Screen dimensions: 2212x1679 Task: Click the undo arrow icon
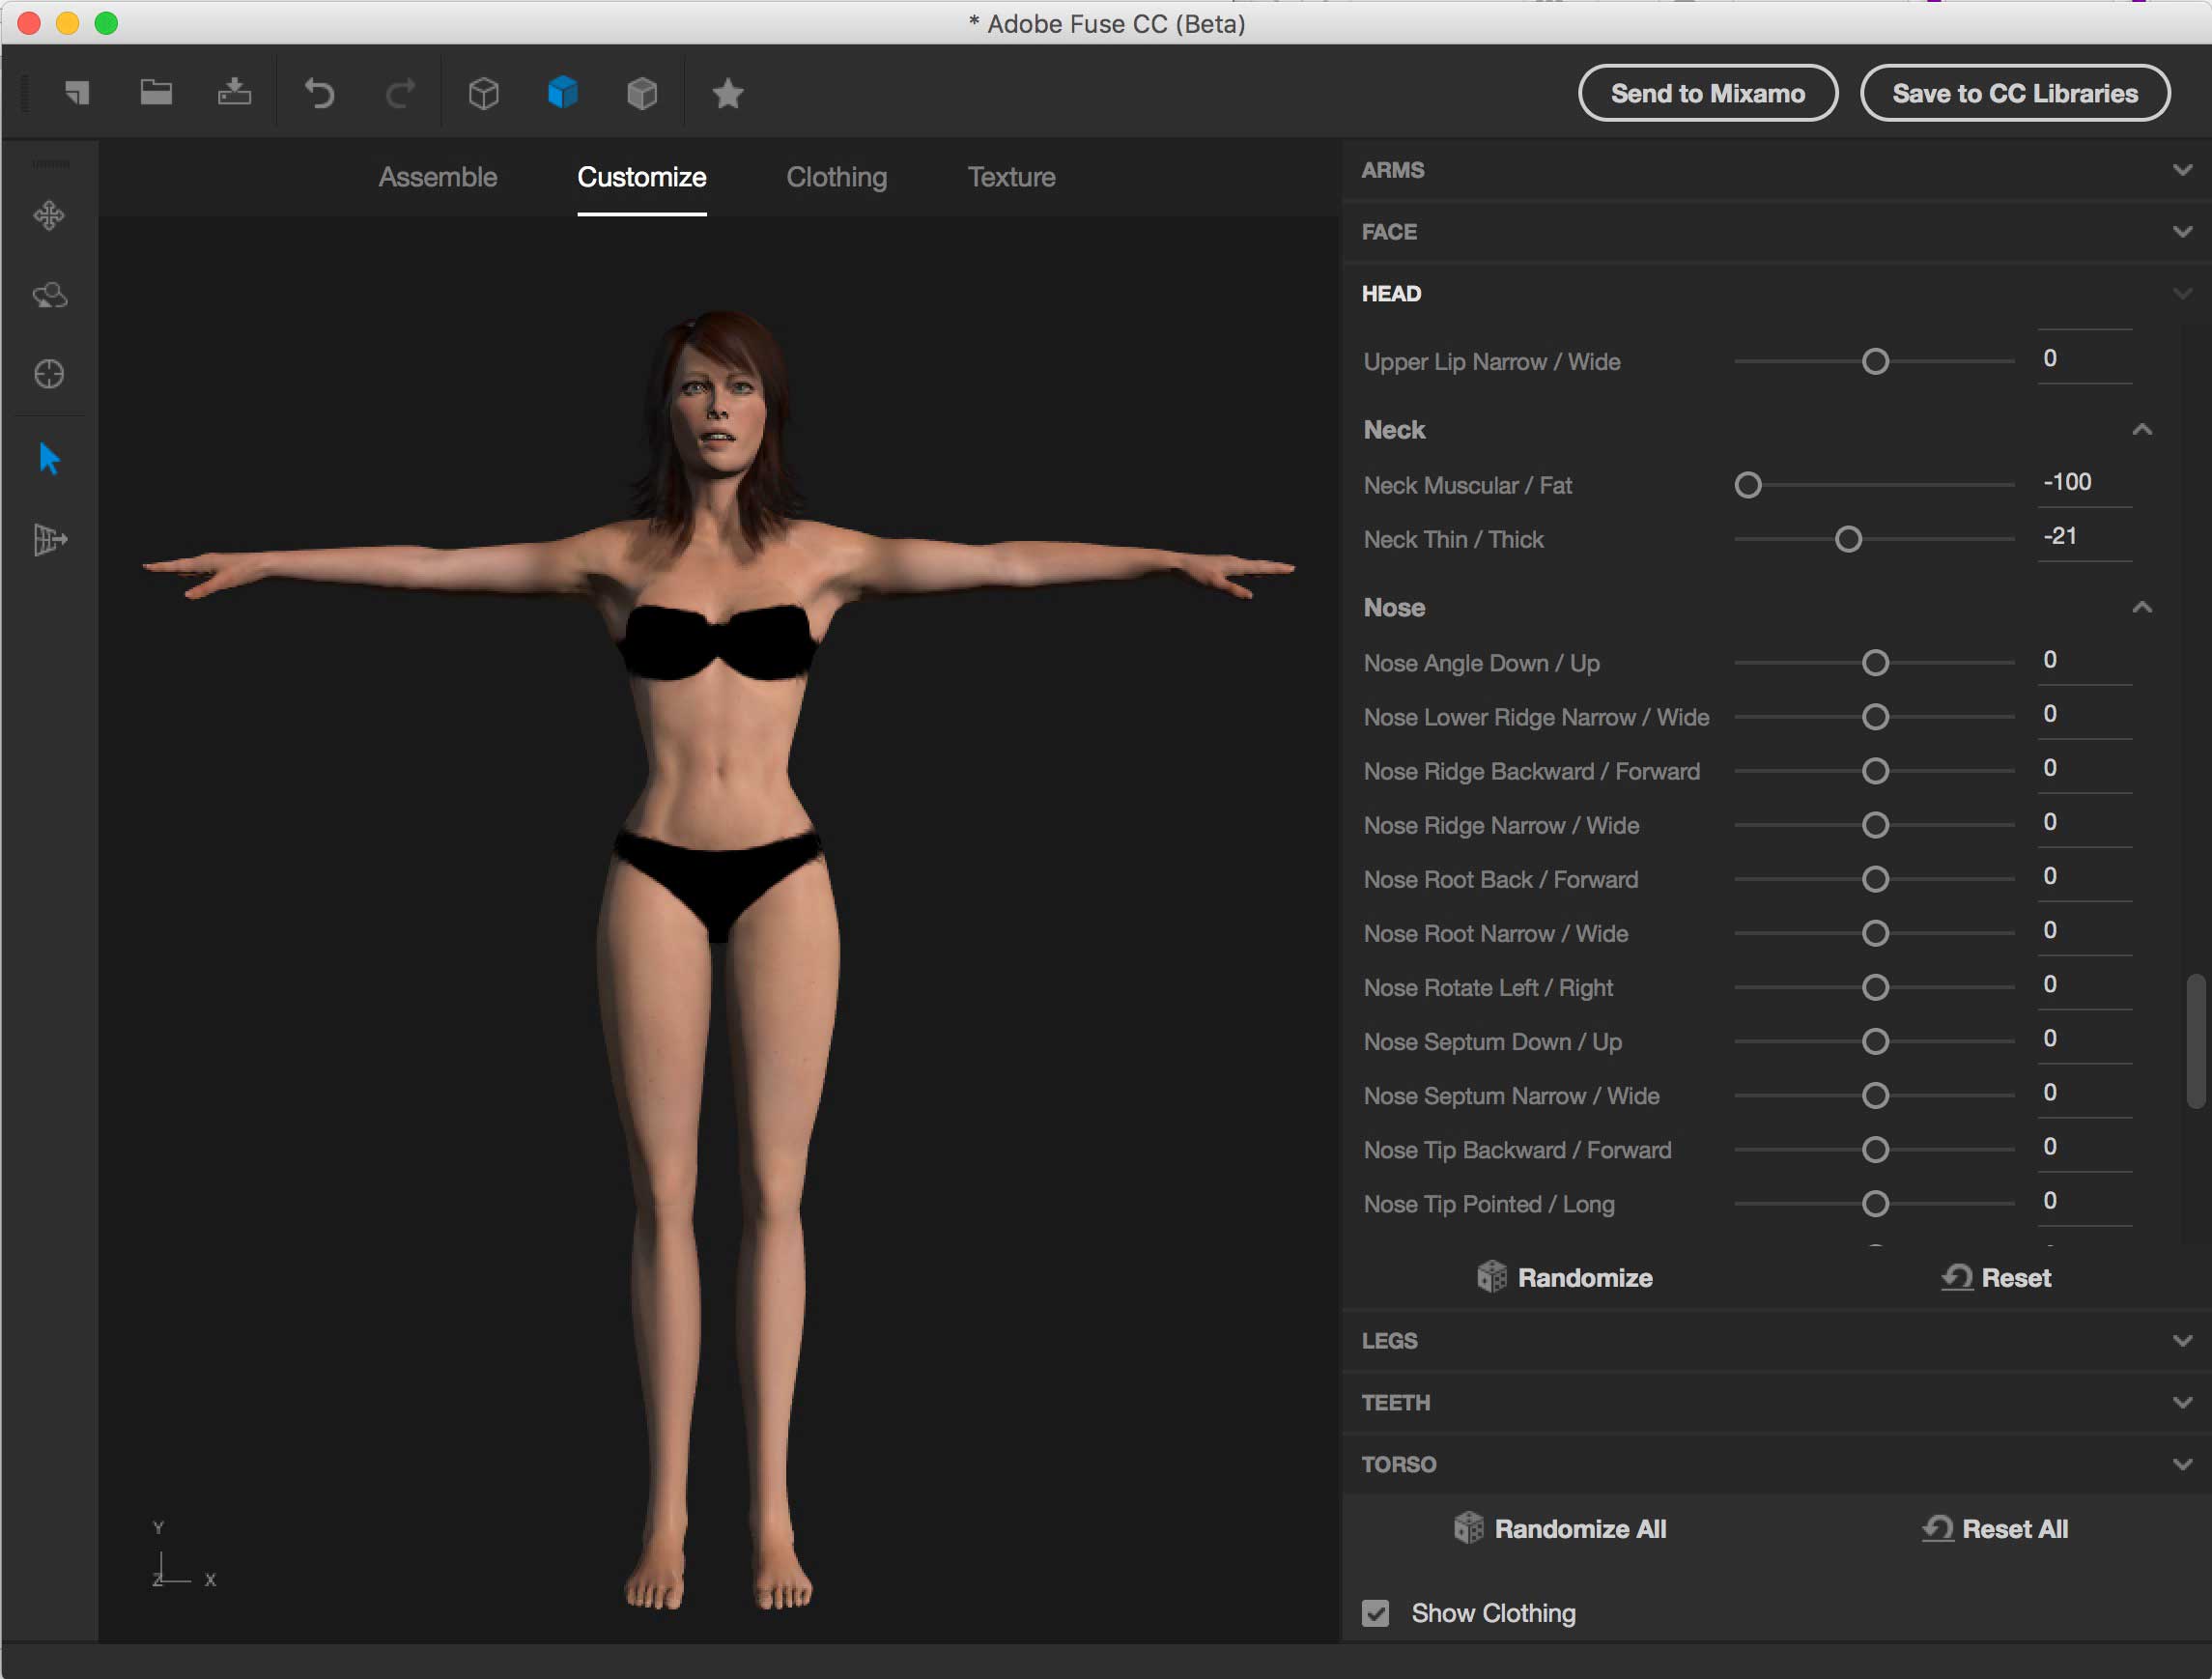pos(319,93)
